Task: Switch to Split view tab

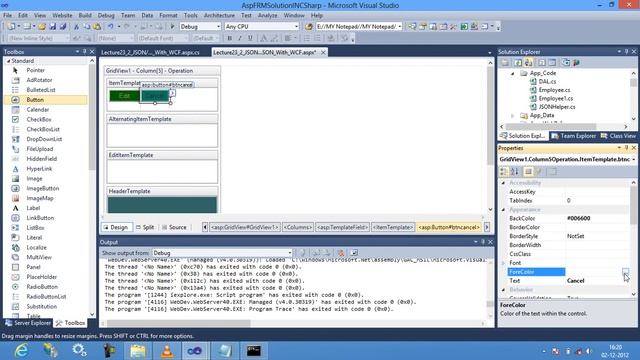Action: point(145,227)
